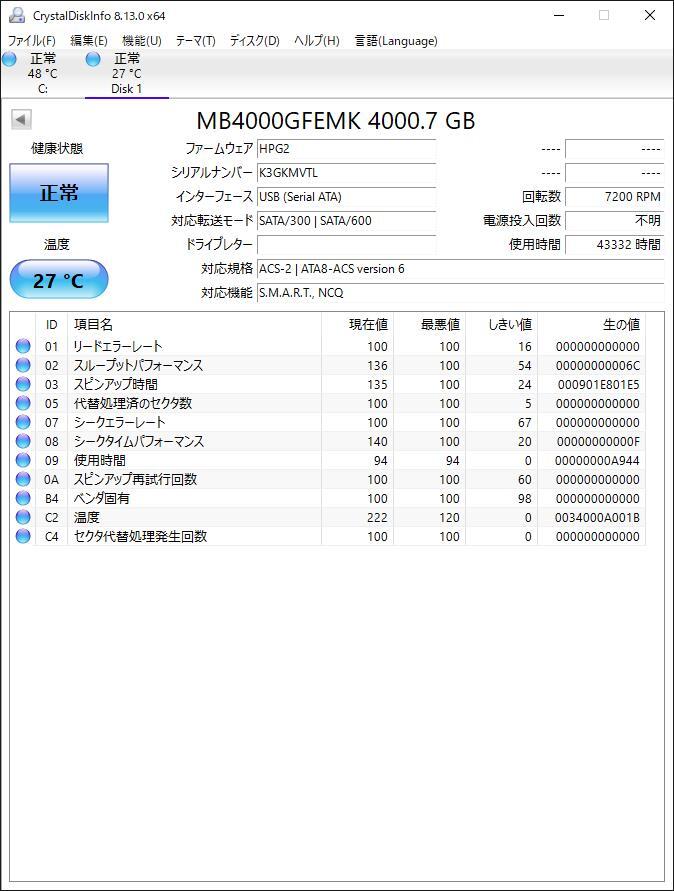674x891 pixels.
Task: Click the 最悪値 column header
Action: point(430,324)
